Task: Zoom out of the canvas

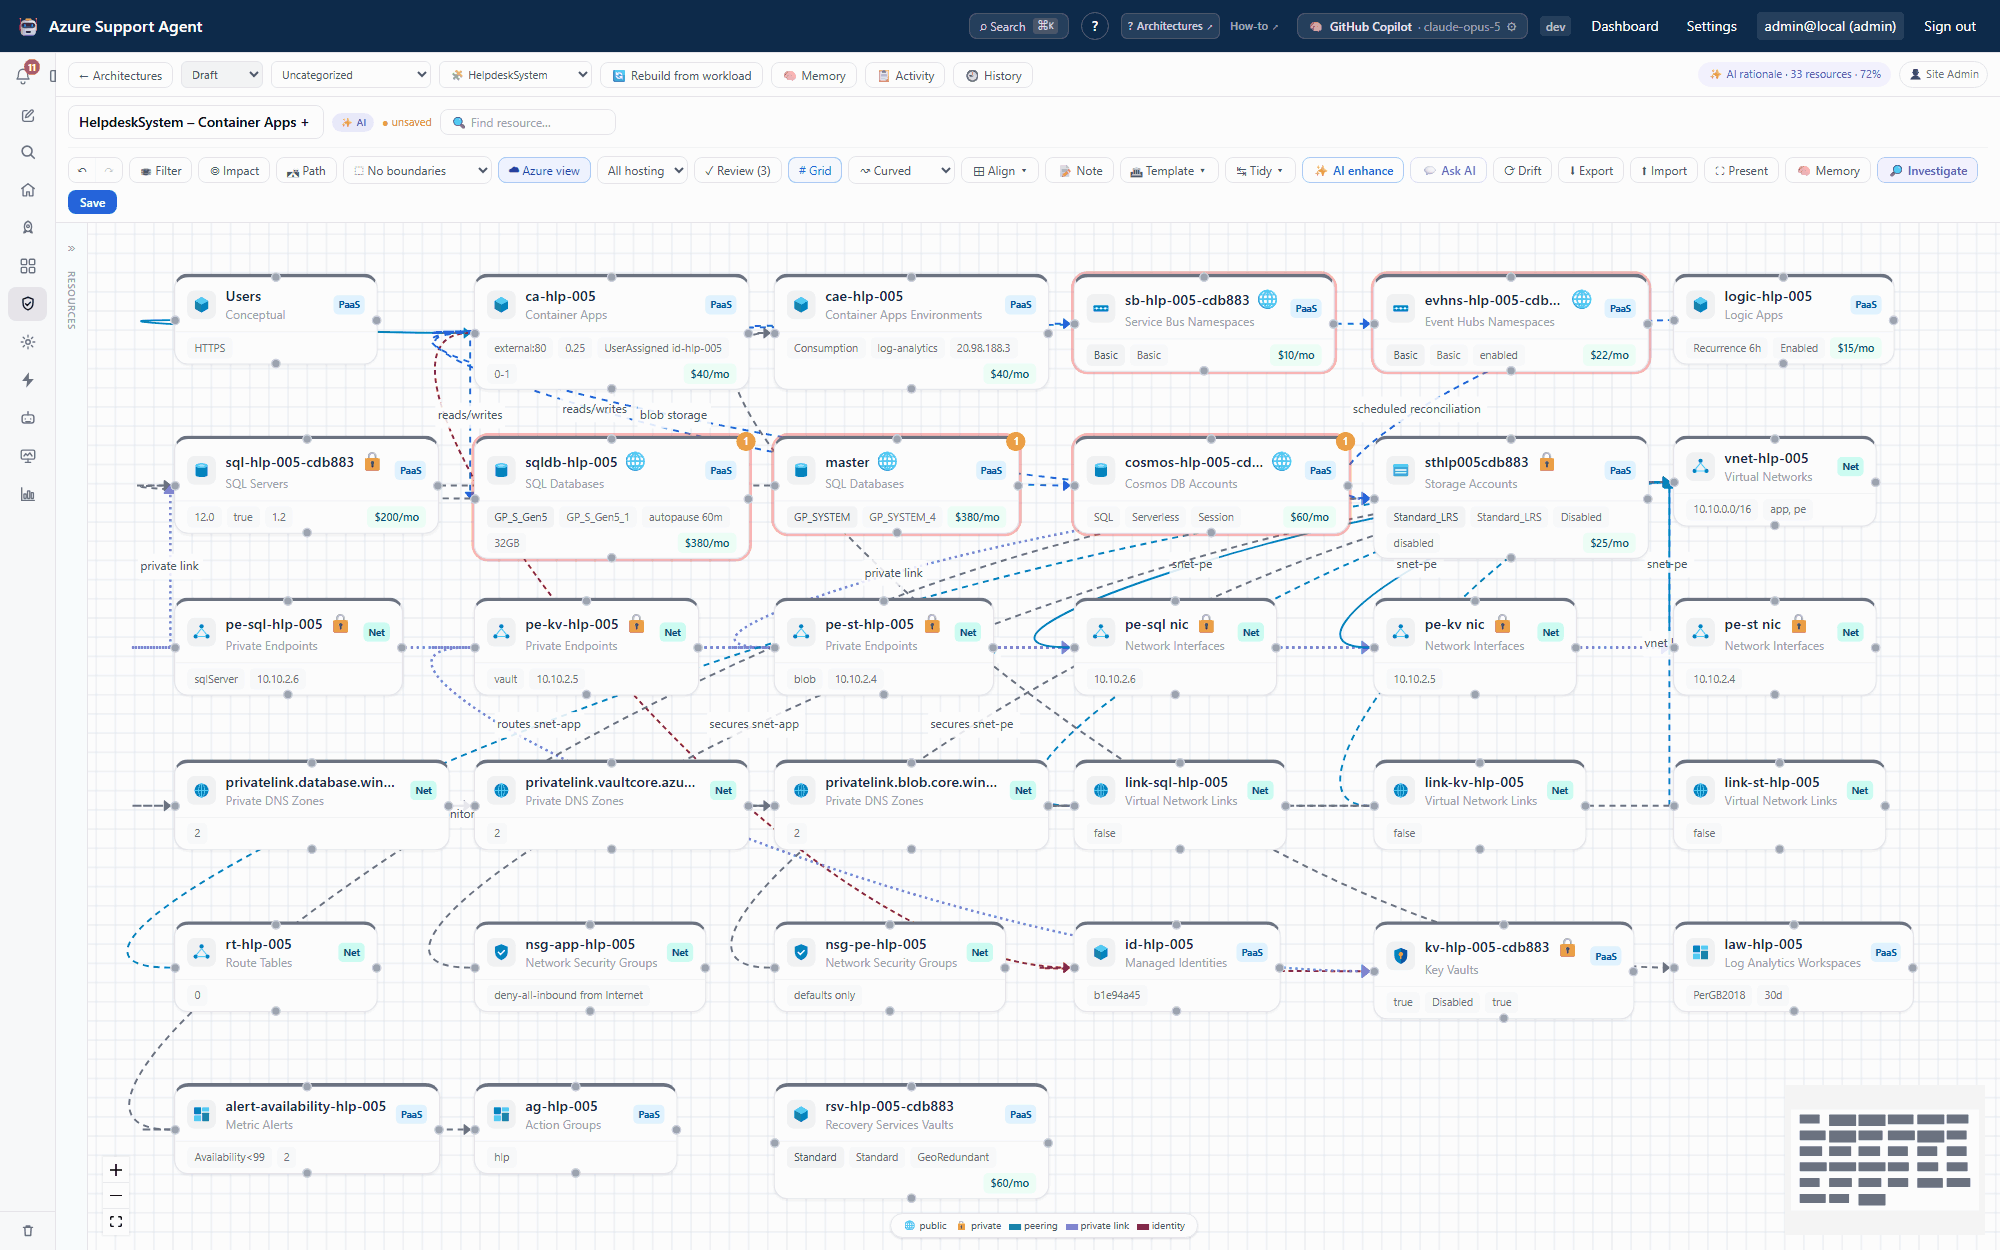Action: 116,1196
